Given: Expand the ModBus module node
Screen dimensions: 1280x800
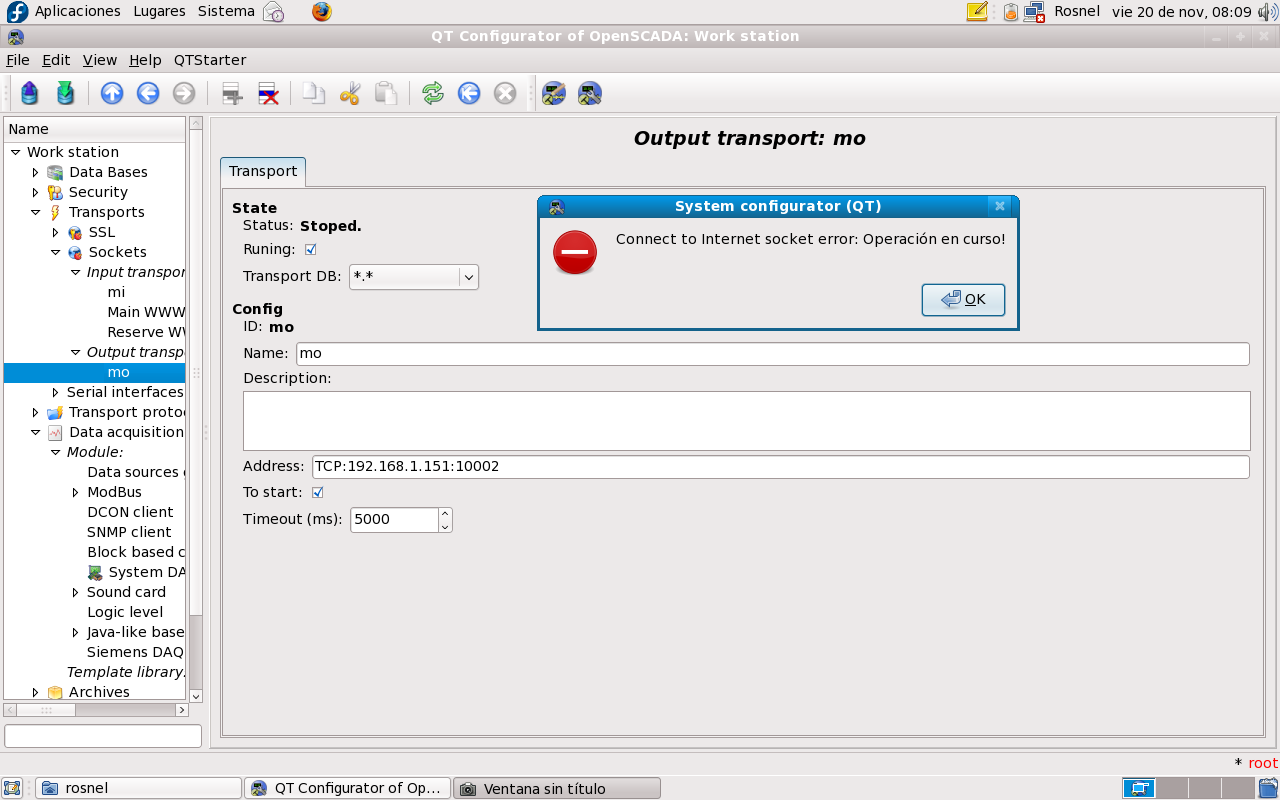Looking at the screenshot, I should click(x=76, y=492).
